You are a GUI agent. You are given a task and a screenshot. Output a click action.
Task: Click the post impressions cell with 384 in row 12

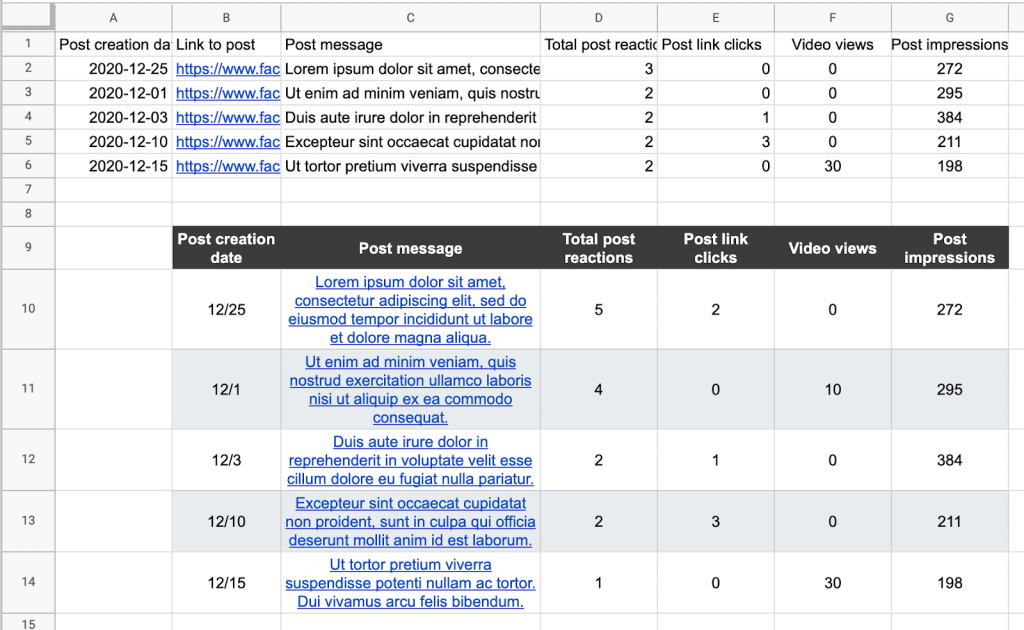[949, 460]
